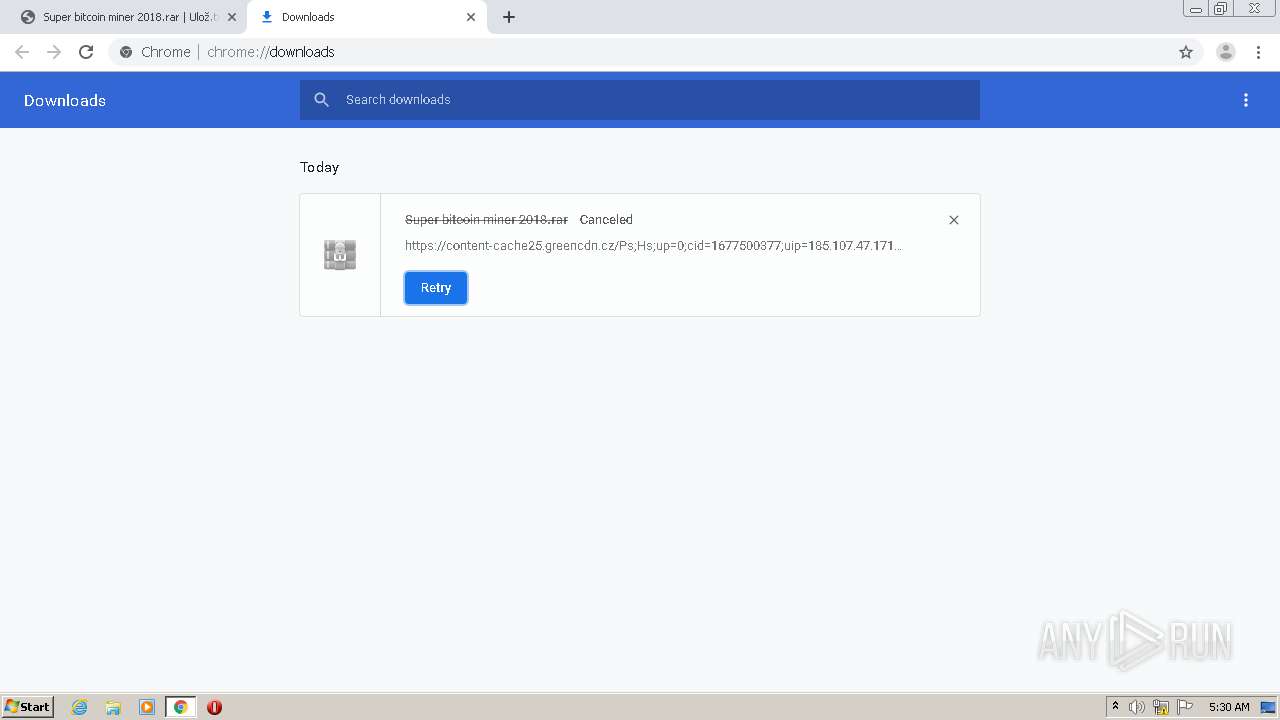Screen dimensions: 1280x720
Task: Open the Downloads page more-actions menu
Action: point(1246,100)
